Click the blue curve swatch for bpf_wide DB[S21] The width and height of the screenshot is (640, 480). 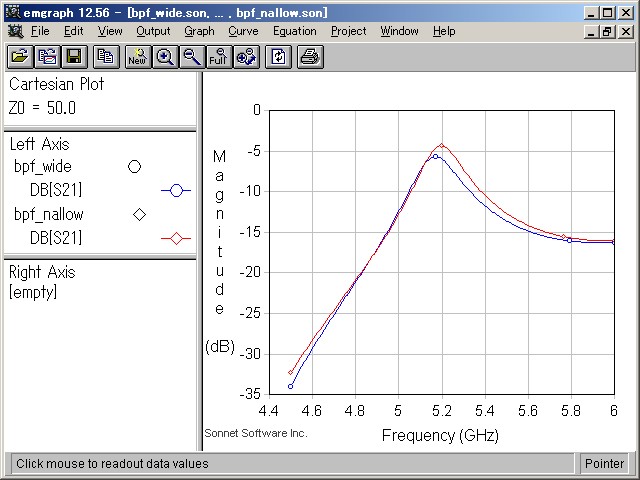pos(176,190)
